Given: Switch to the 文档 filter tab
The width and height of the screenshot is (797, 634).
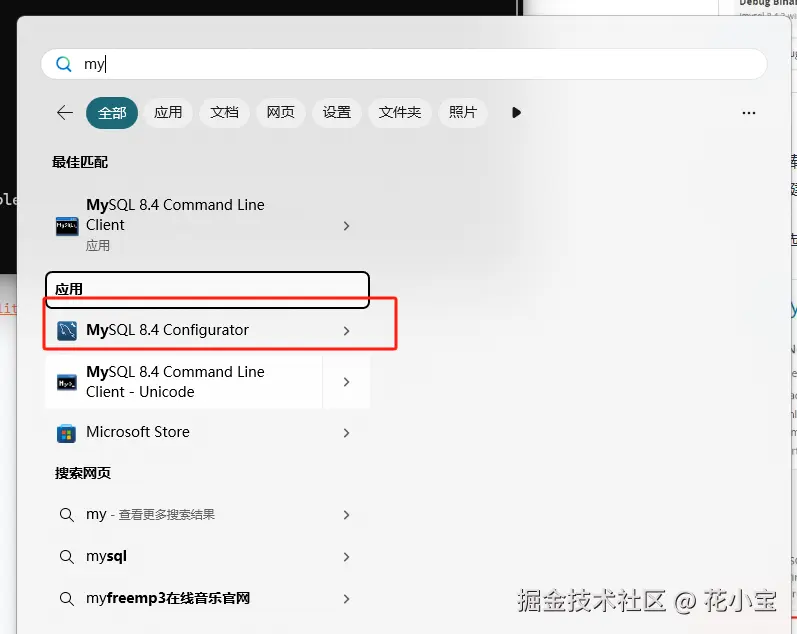Looking at the screenshot, I should (224, 112).
